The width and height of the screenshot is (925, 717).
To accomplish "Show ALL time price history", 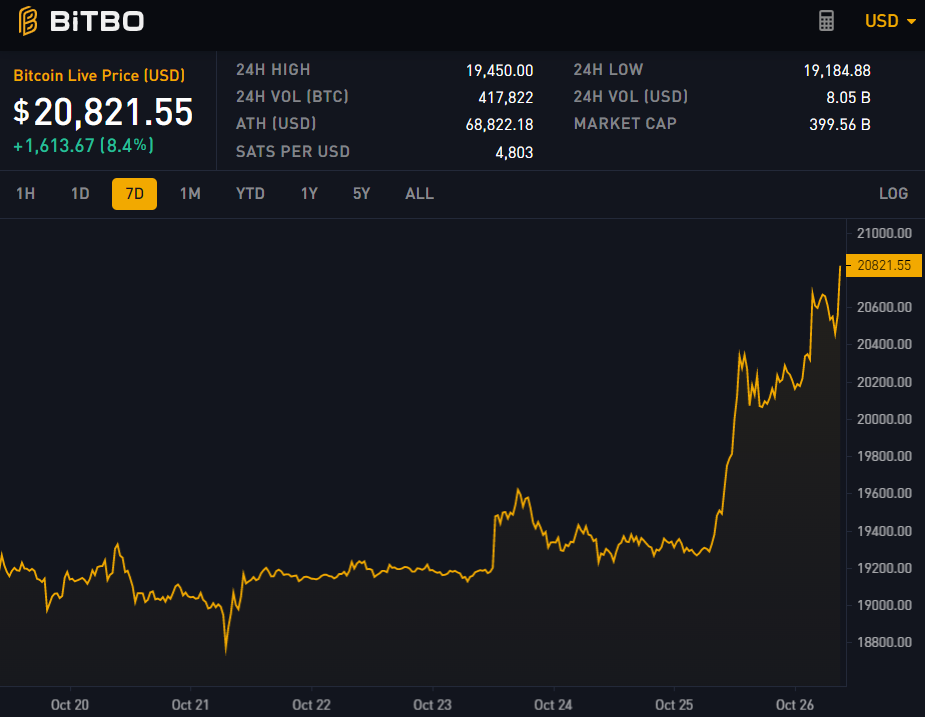I will tap(419, 194).
